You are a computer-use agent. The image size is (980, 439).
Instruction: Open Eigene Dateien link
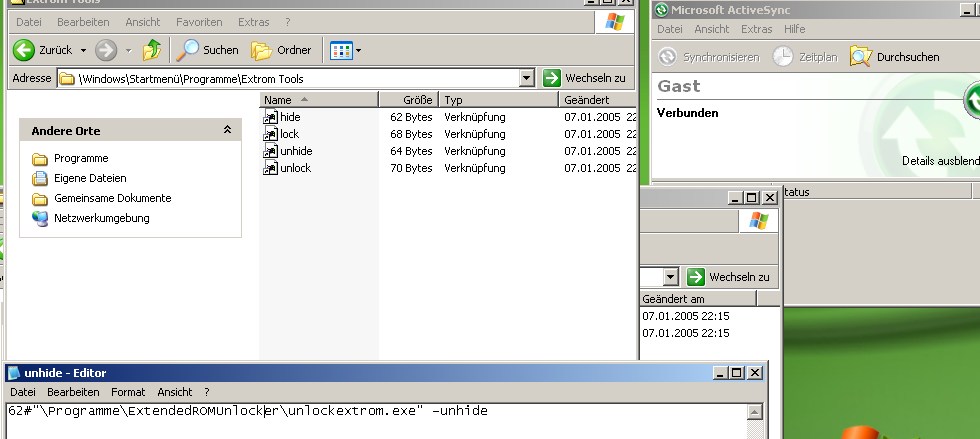click(x=90, y=178)
